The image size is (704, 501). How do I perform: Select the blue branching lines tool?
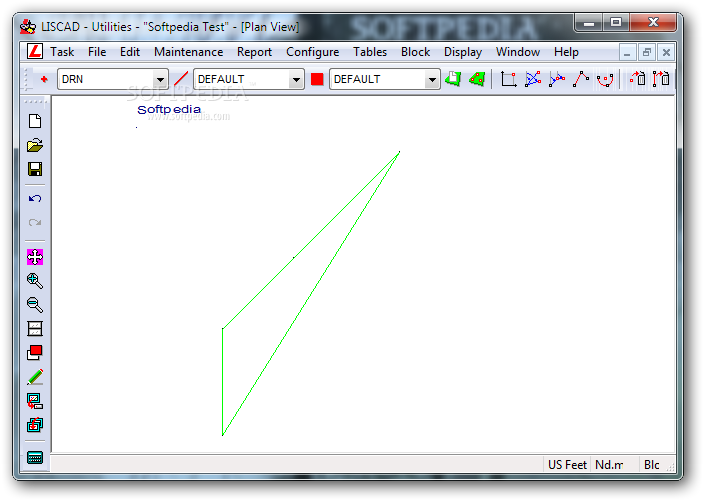[x=557, y=79]
